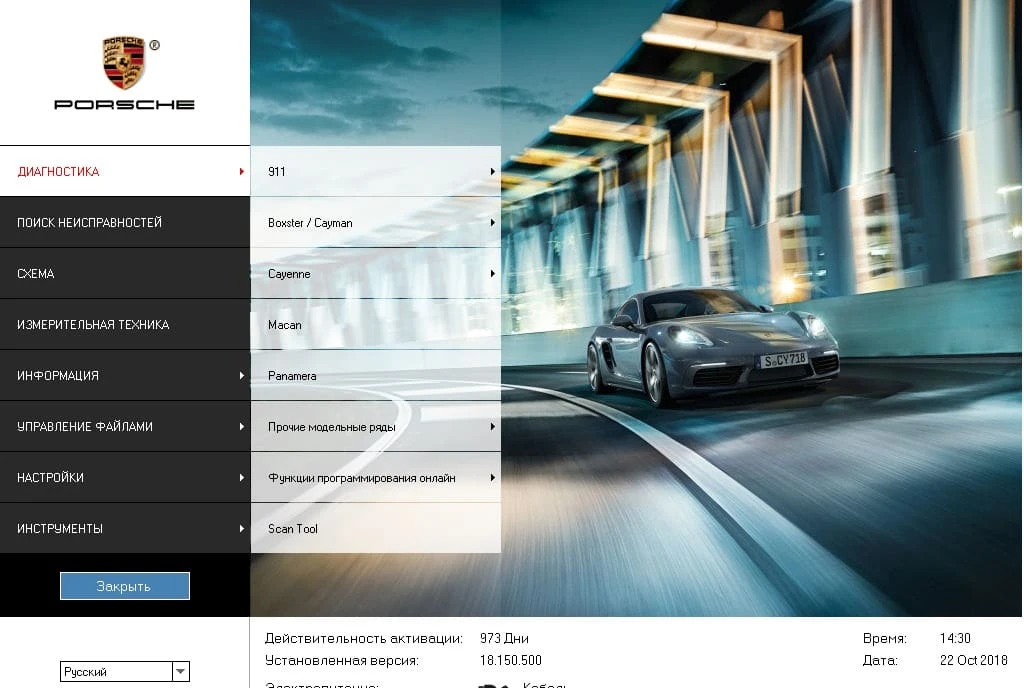This screenshot has width=1024, height=688.
Task: Open the ИНФОРМАЦИЯ menu item
Action: [125, 375]
